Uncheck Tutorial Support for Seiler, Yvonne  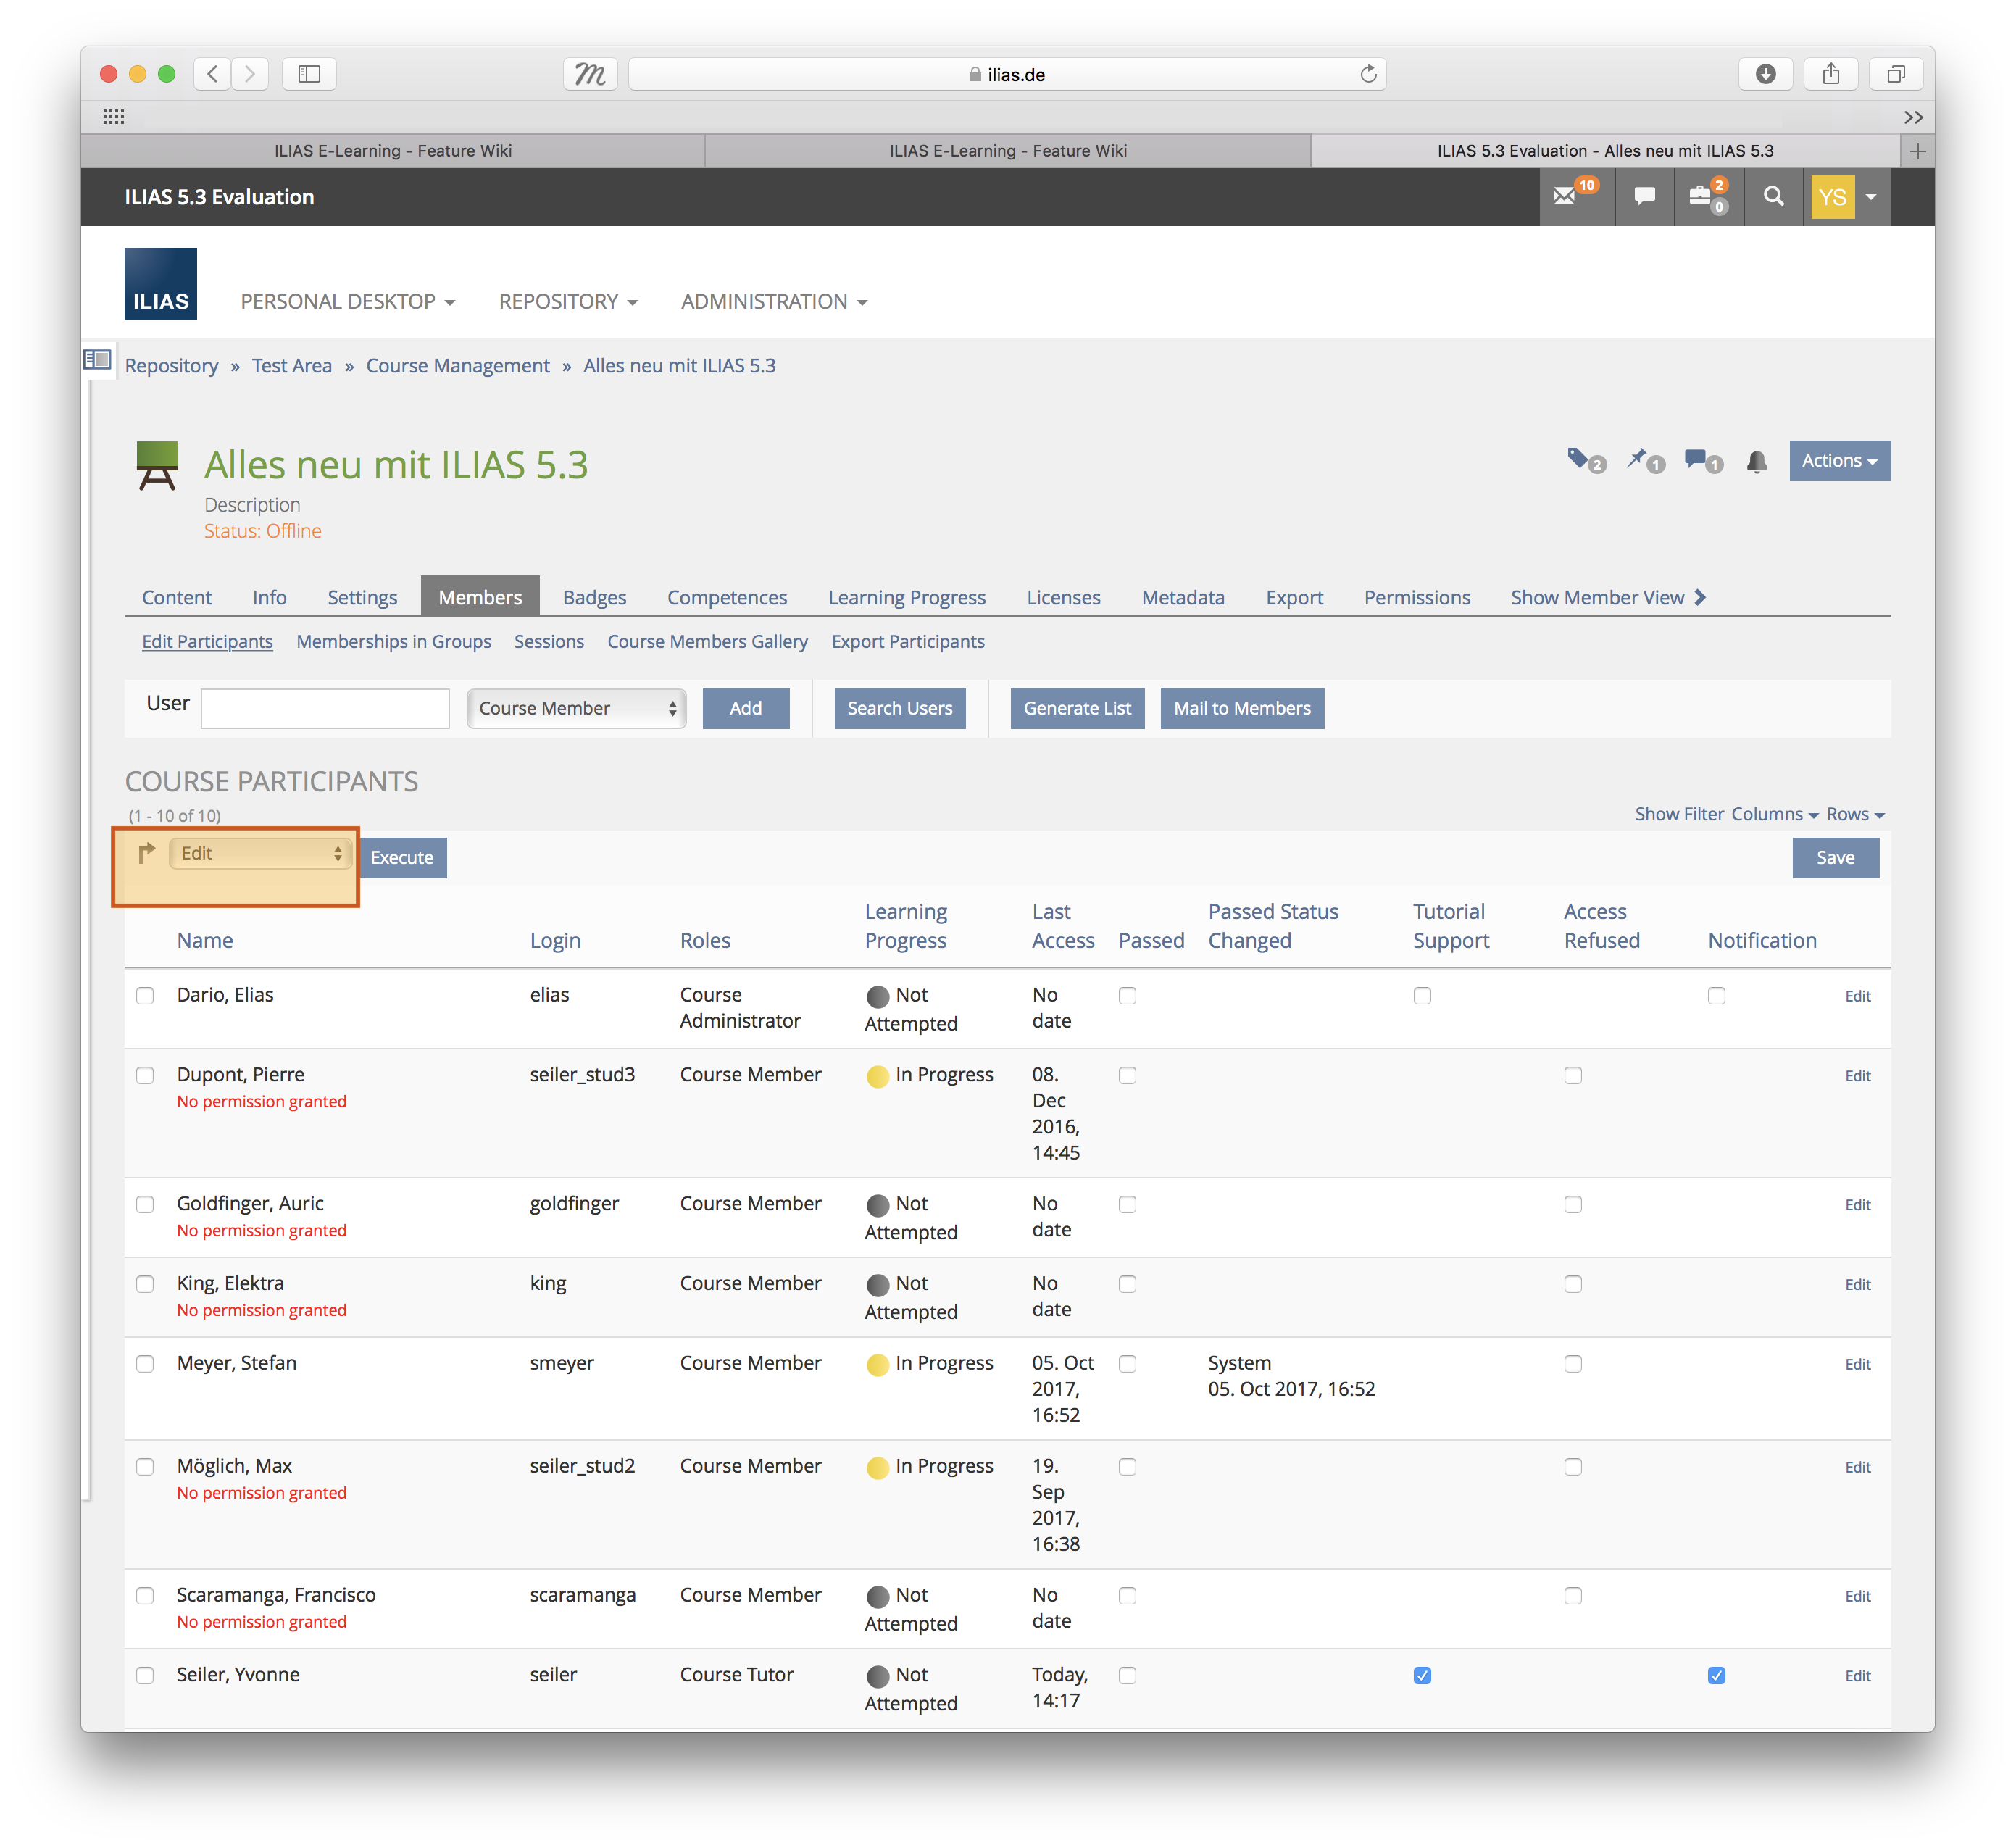(1422, 1676)
